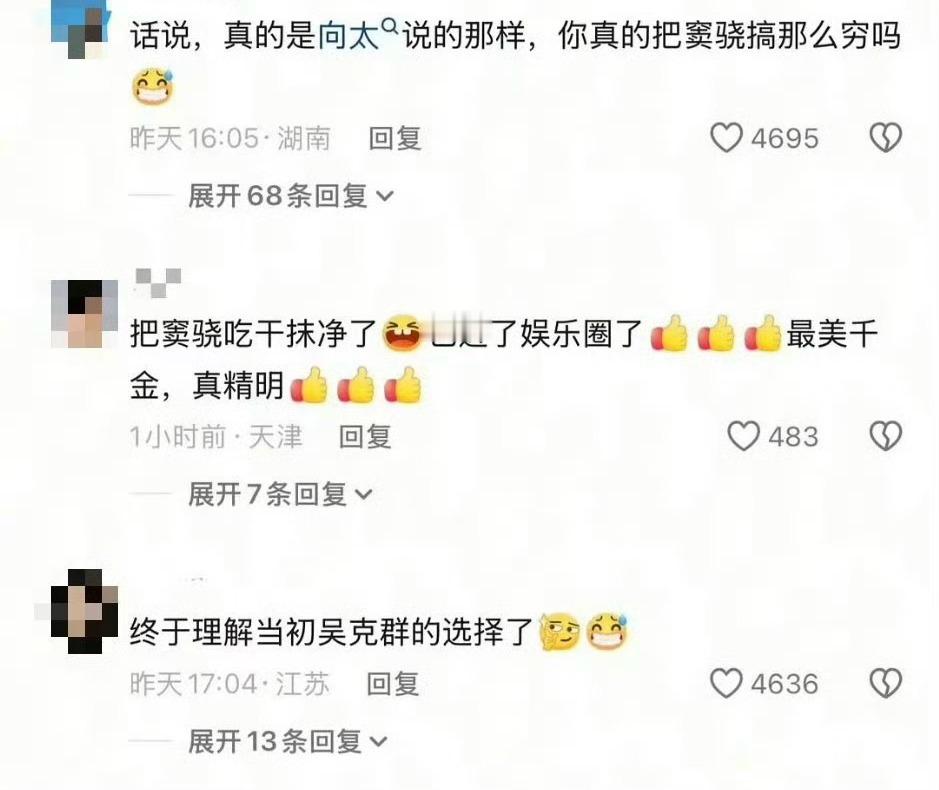Like the comment with 4695 likes

(726, 138)
